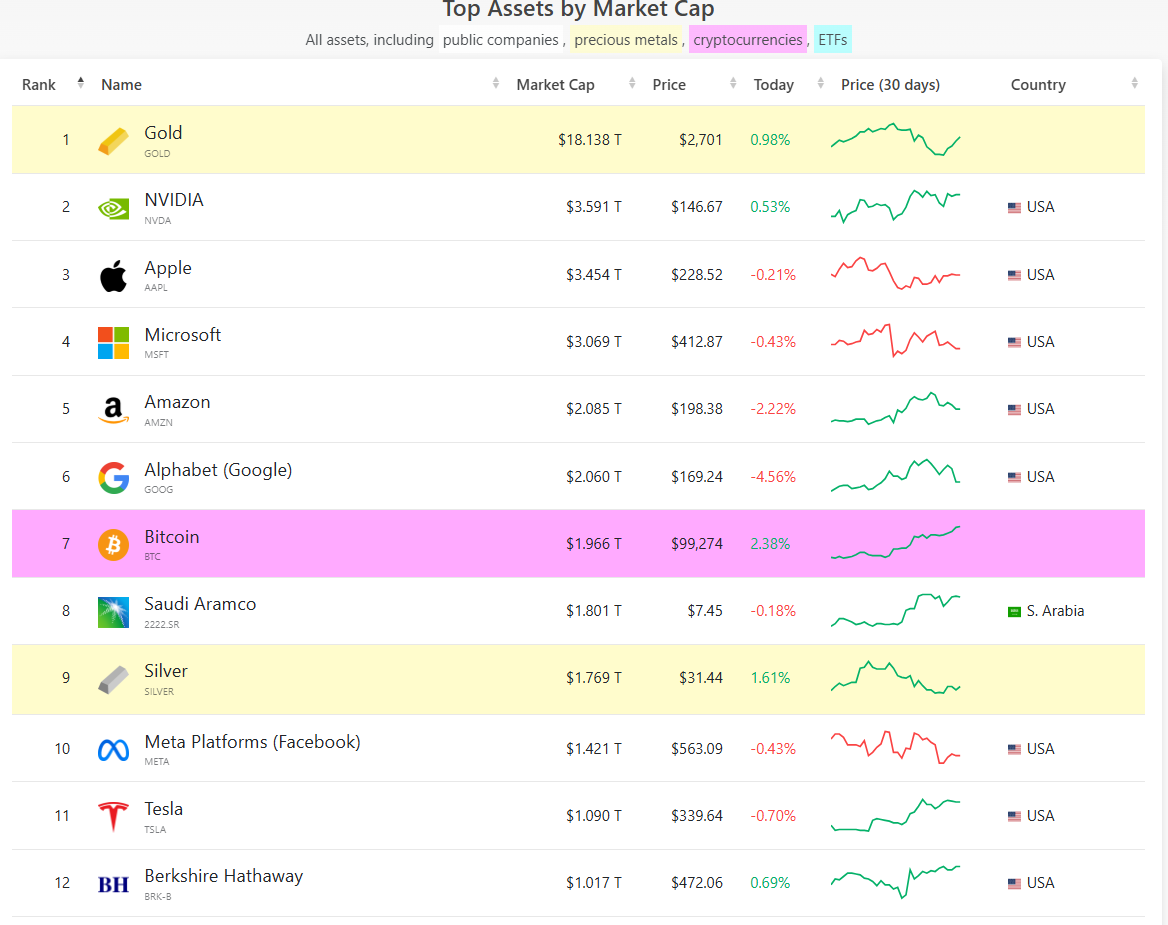Sort table by Rank column arrows
Screen dimensions: 1168x925
[80, 83]
